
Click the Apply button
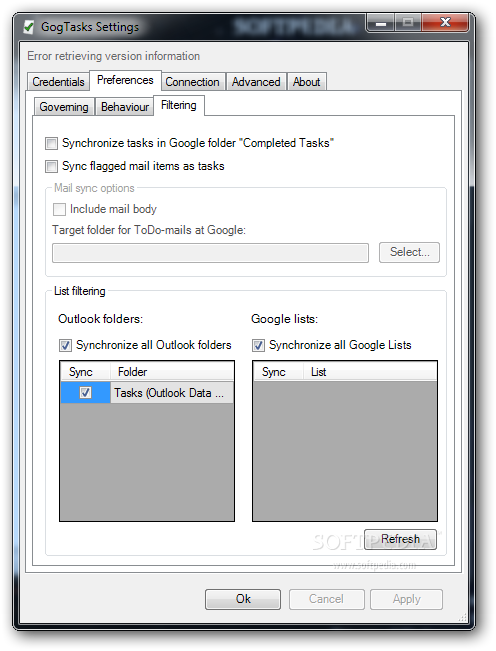[x=406, y=599]
